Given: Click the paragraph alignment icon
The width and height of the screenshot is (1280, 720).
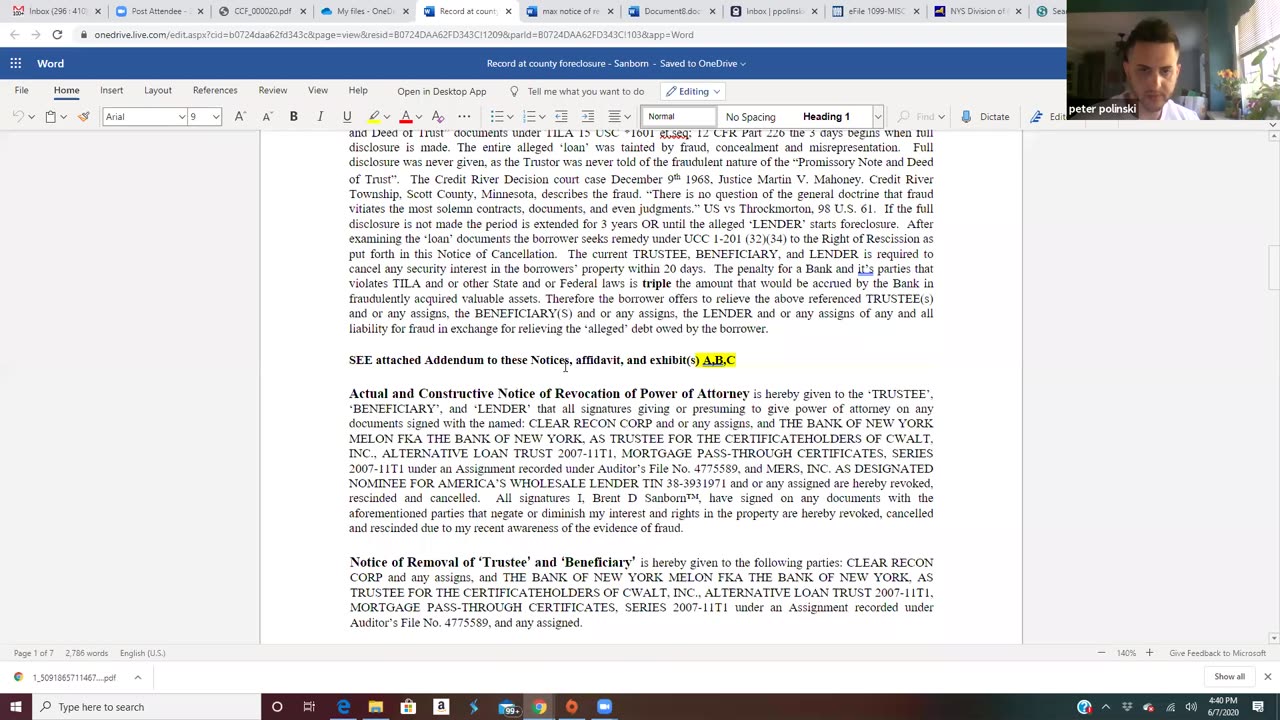Looking at the screenshot, I should (615, 117).
